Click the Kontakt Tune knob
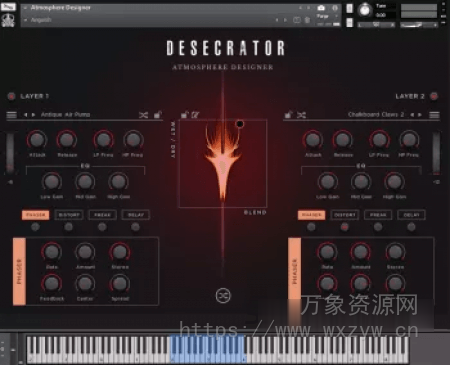This screenshot has width=450, height=365. click(x=365, y=10)
